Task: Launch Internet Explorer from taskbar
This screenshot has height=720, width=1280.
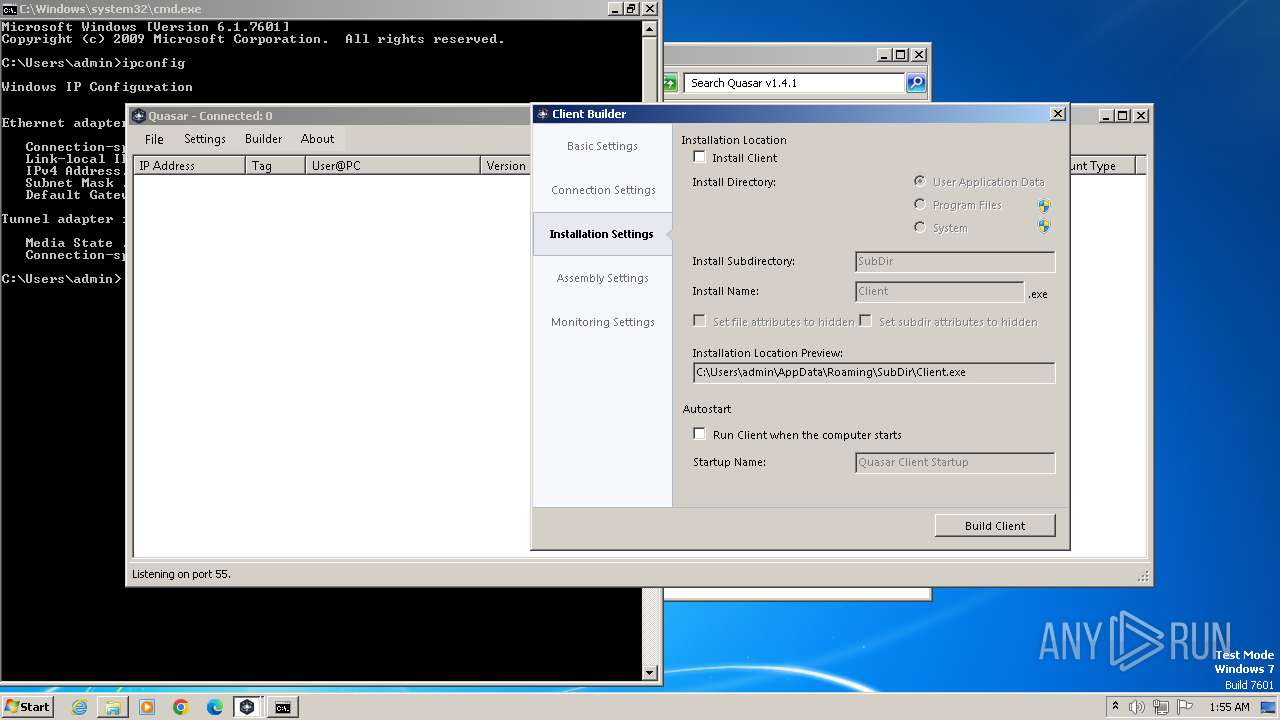Action: pos(80,707)
